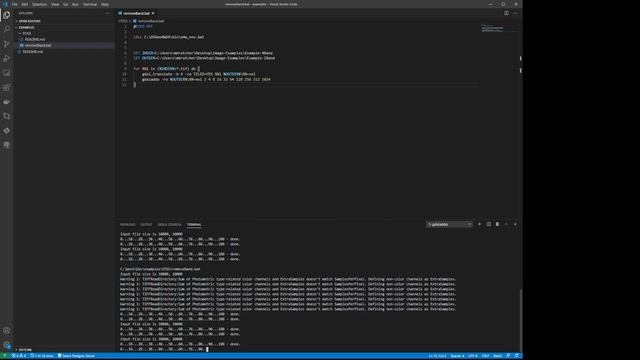Open the View menu
640x360 pixels.
[55, 4]
